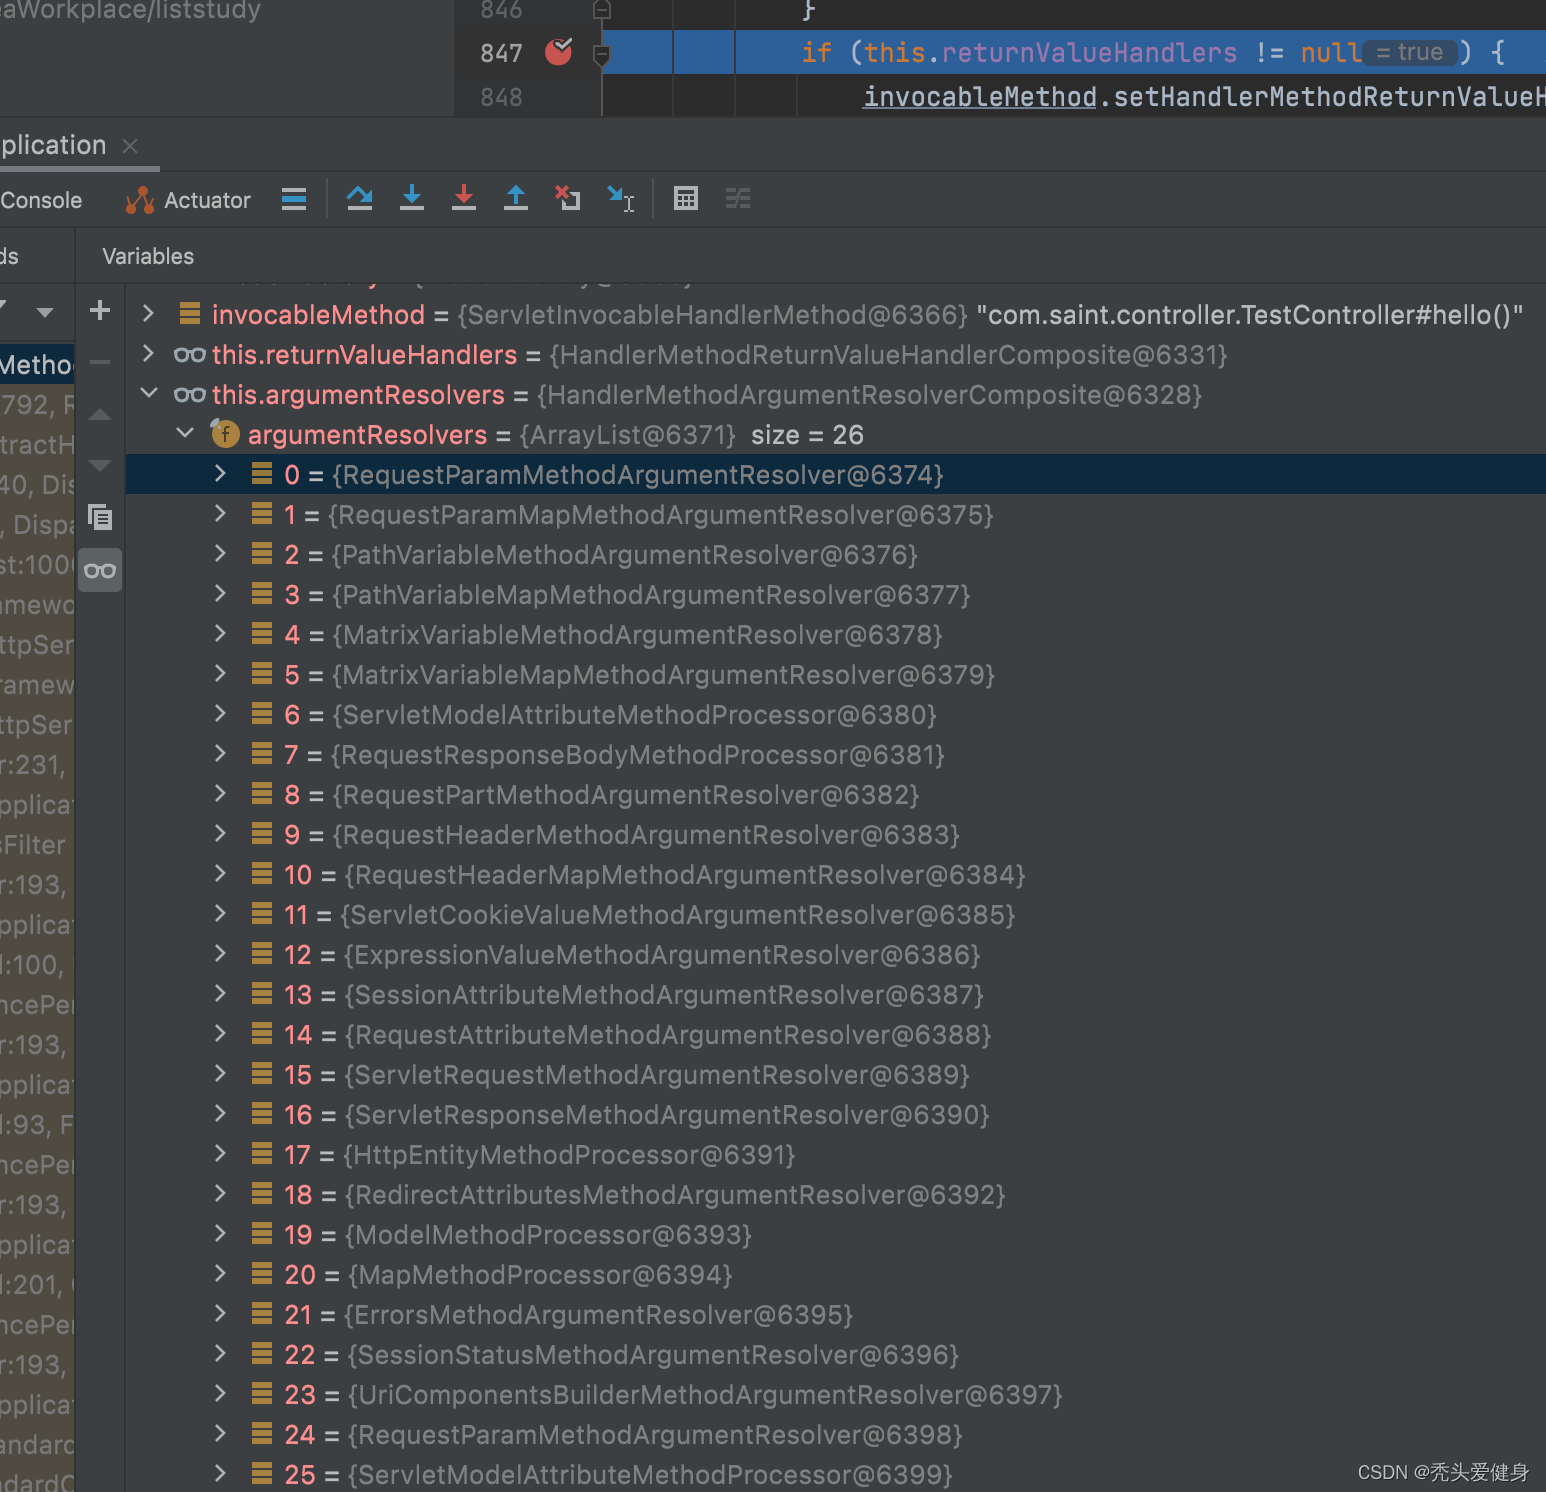Image resolution: width=1546 pixels, height=1492 pixels.
Task: Click the Step Over debugger icon
Action: click(360, 198)
